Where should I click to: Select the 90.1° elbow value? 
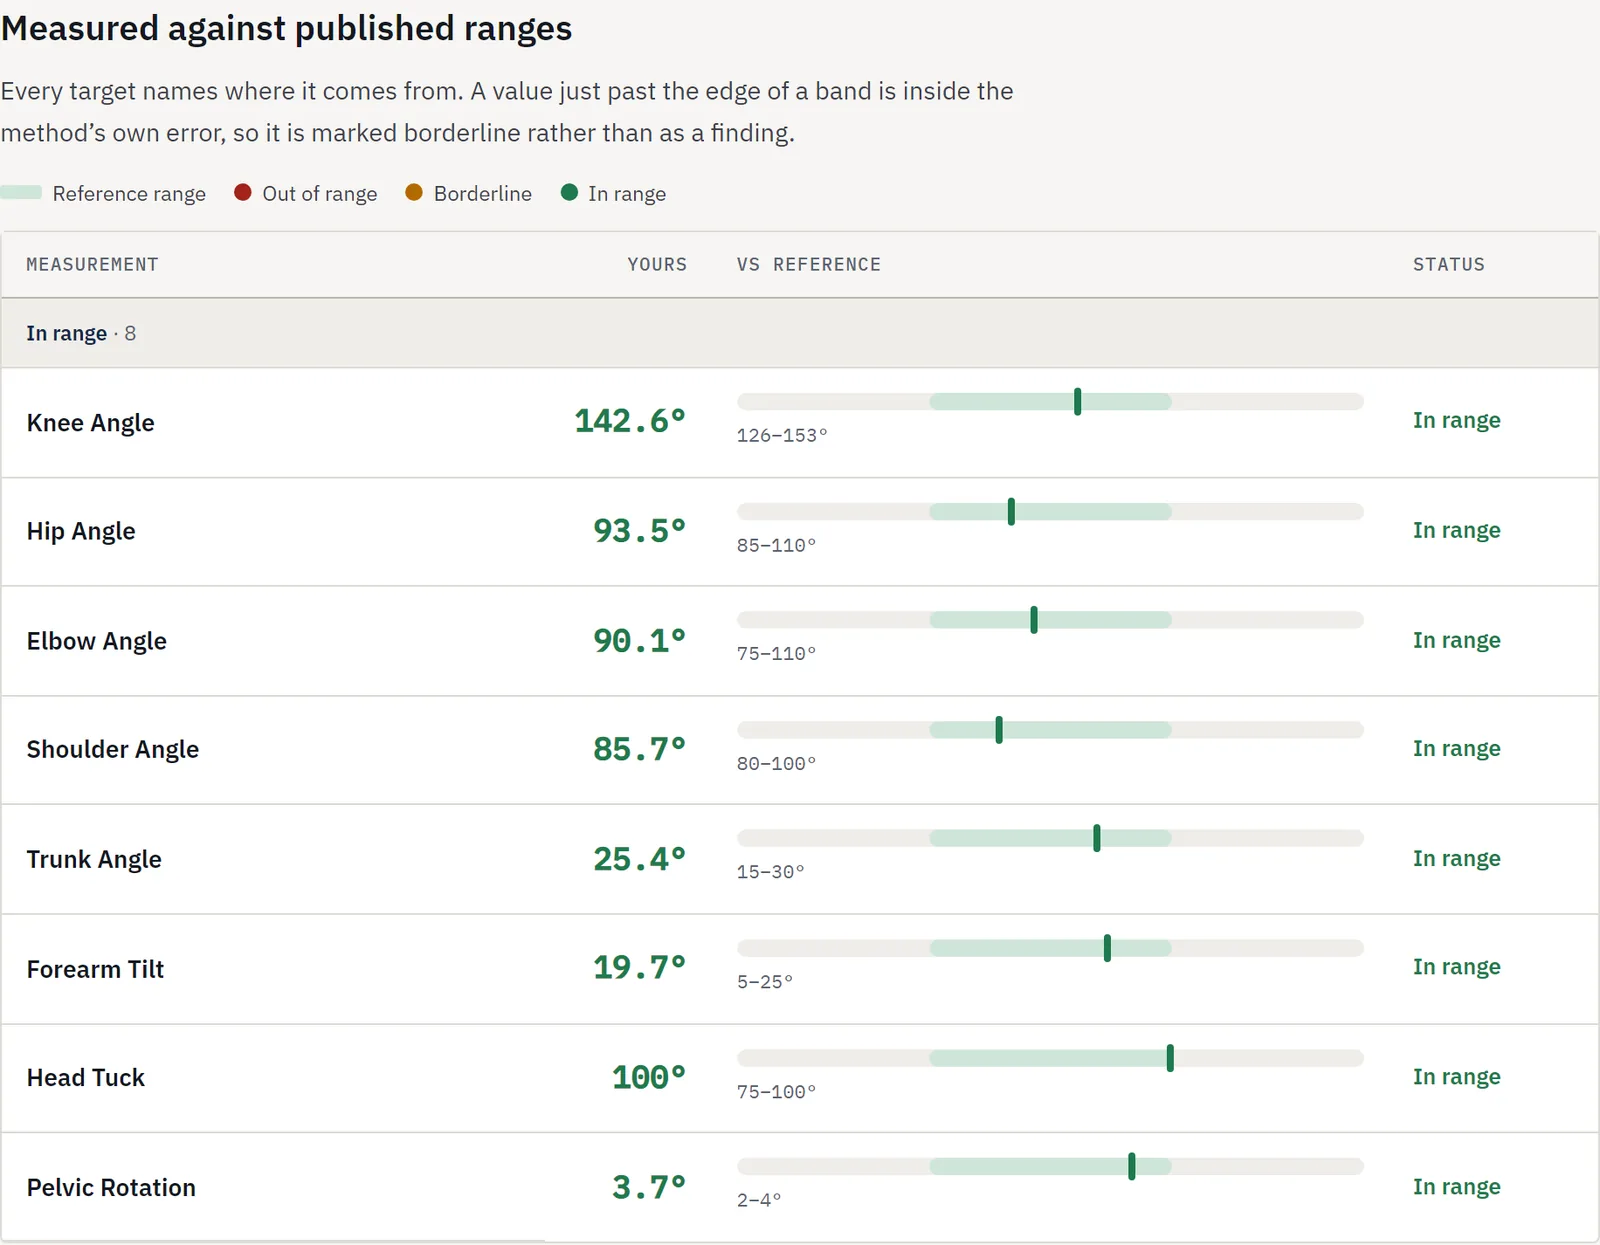click(x=640, y=641)
